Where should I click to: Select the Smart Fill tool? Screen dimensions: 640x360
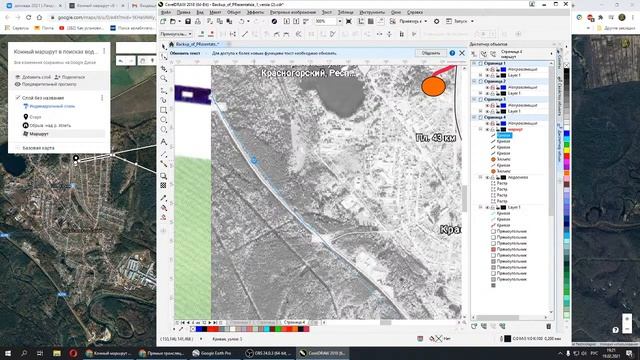pyautogui.click(x=164, y=218)
